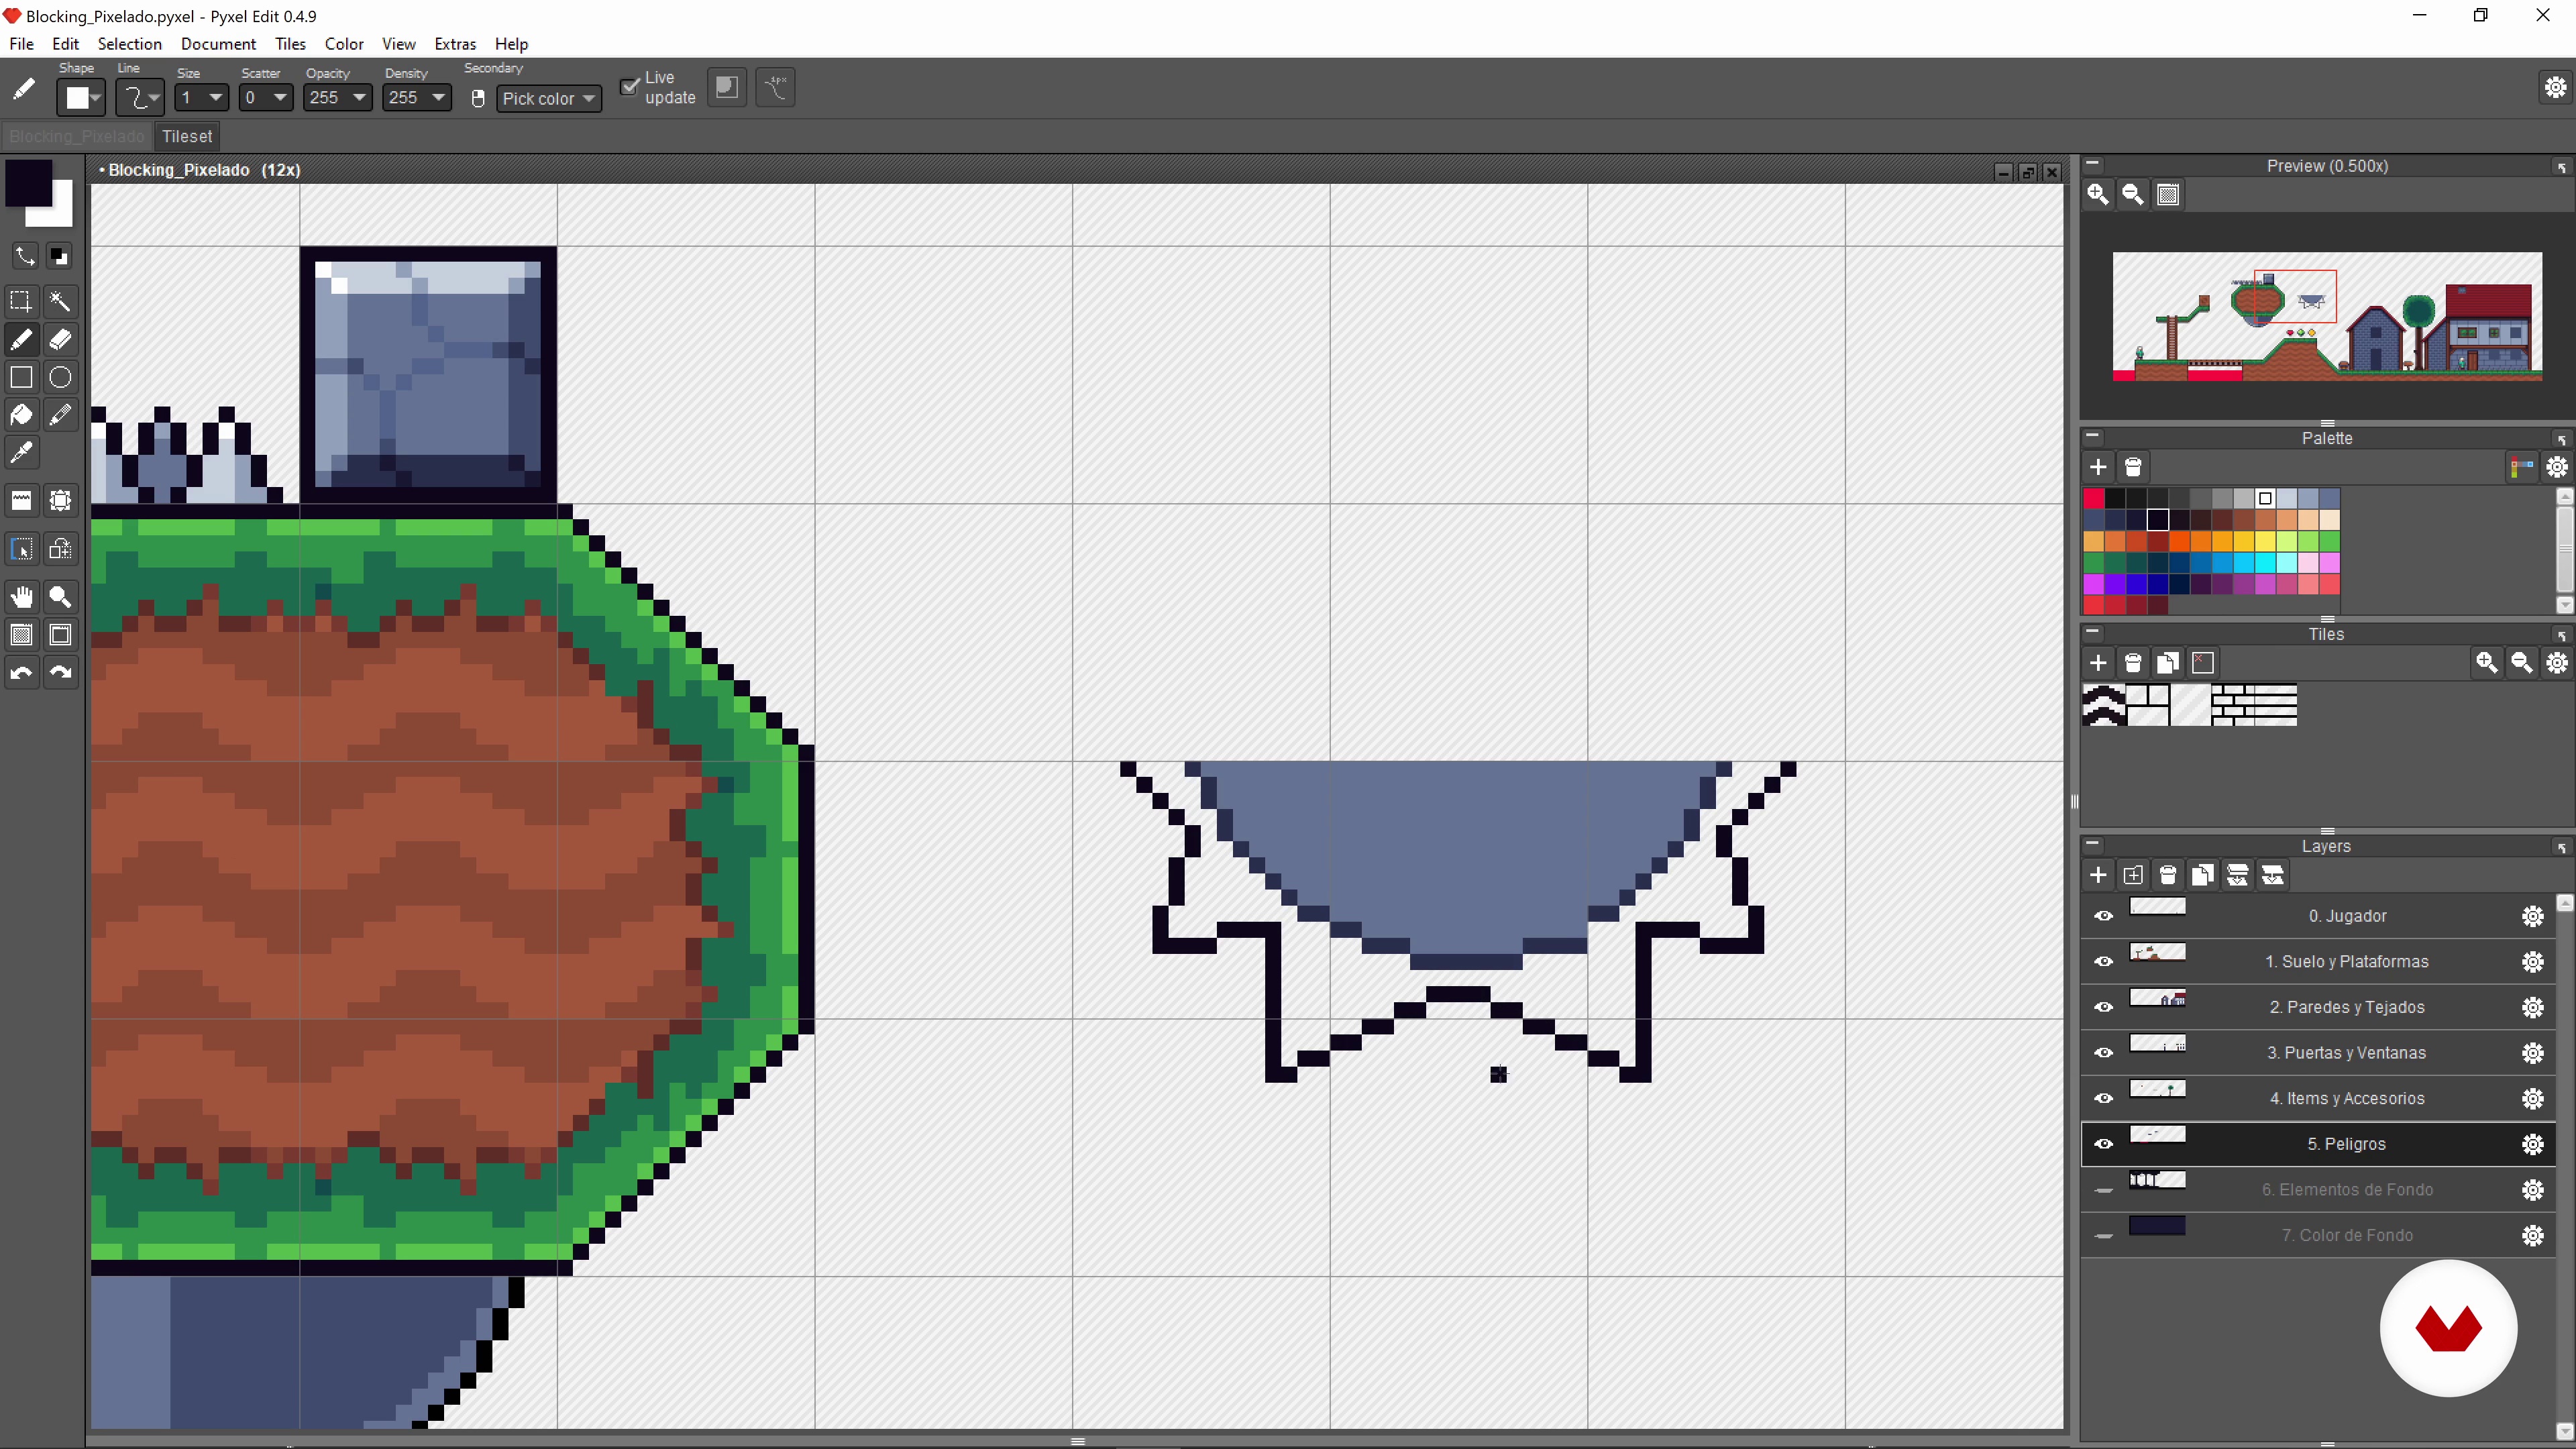Hide the 1. Suelo y Plataformas layer

[x=2104, y=961]
